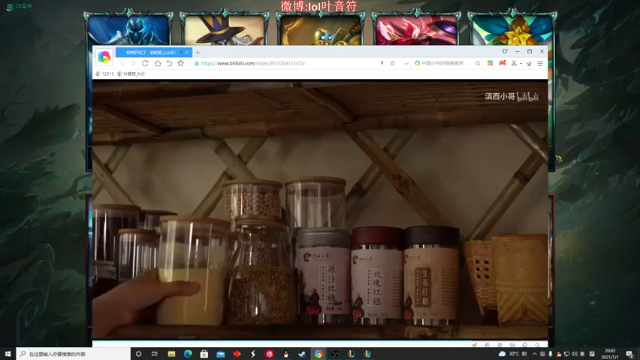The width and height of the screenshot is (640, 360).
Task: Select the yellow star champion portrait
Action: pyautogui.click(x=512, y=29)
